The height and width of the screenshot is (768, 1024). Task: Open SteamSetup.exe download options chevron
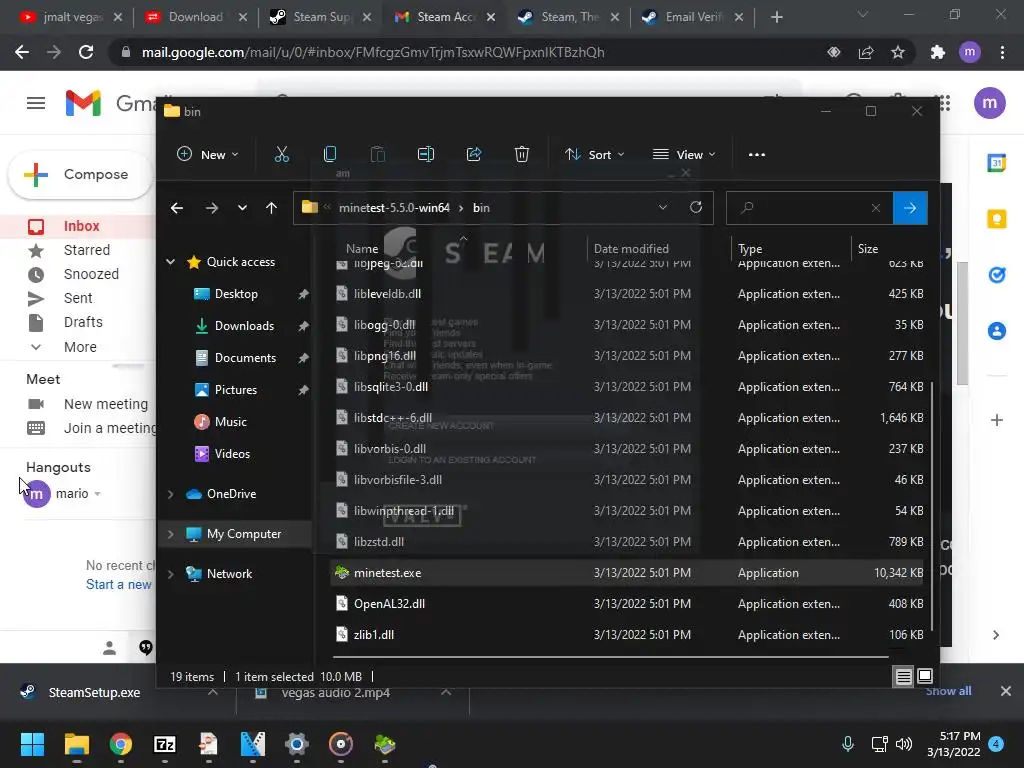pos(213,692)
